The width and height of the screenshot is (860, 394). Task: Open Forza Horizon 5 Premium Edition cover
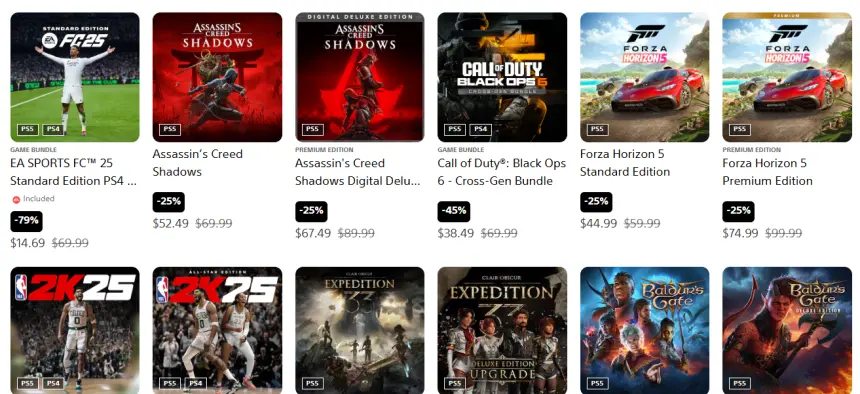[x=787, y=77]
